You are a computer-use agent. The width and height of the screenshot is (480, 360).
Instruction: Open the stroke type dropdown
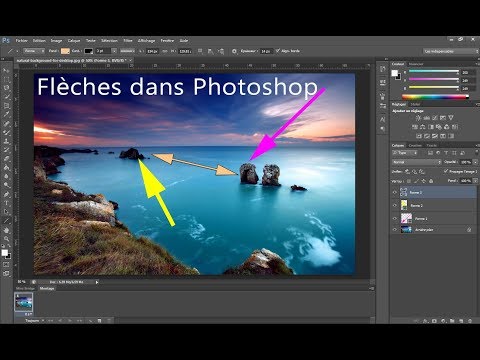coord(127,51)
